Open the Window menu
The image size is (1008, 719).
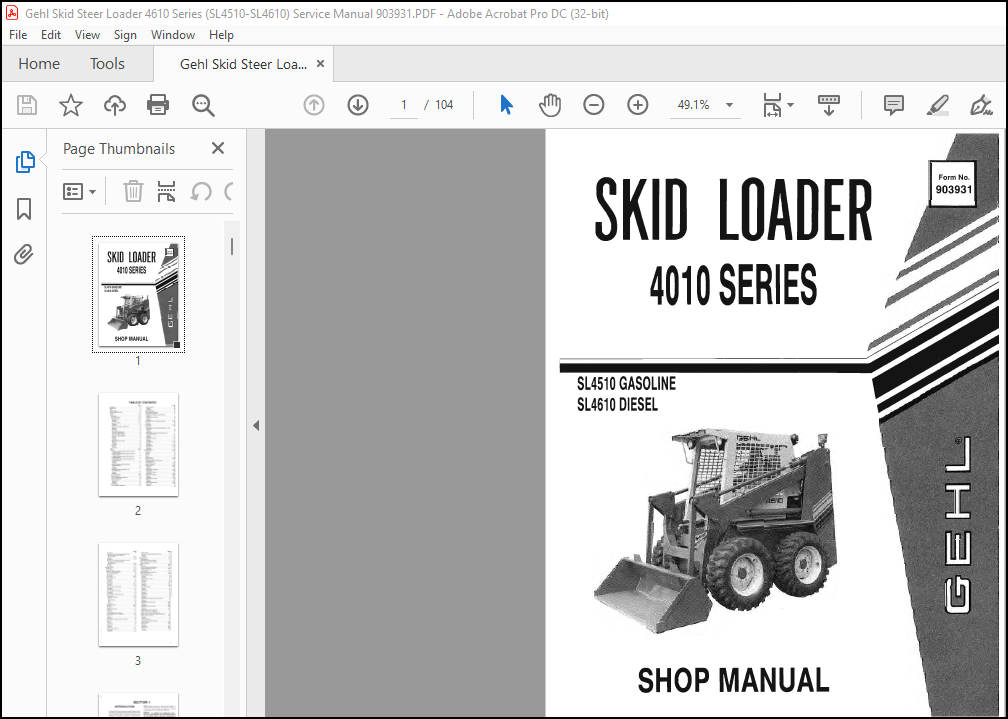click(x=173, y=35)
